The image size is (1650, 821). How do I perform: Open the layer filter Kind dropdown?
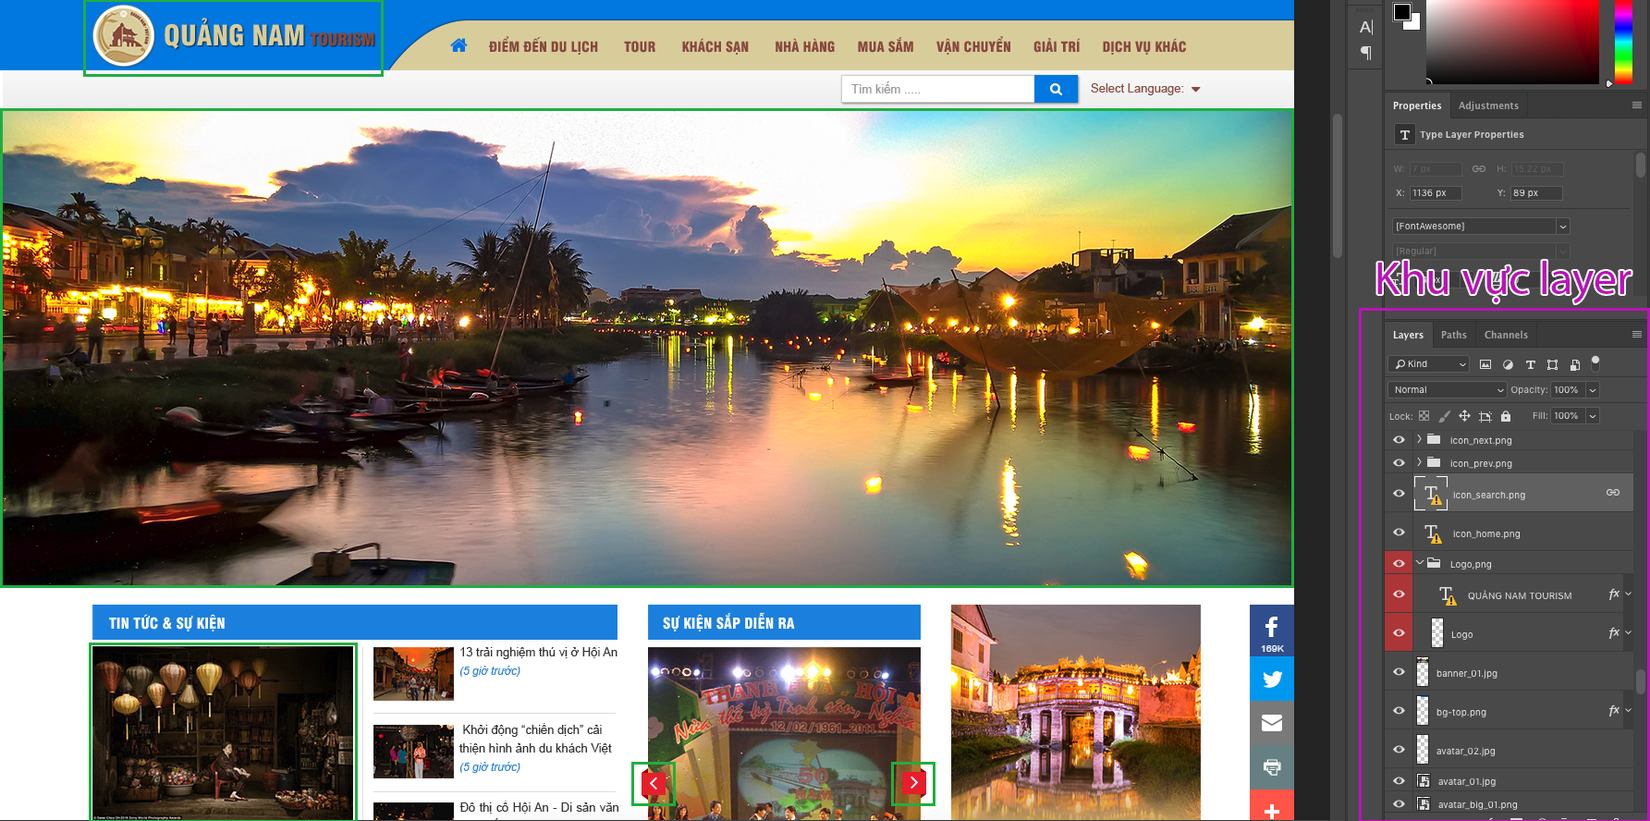[x=1430, y=364]
